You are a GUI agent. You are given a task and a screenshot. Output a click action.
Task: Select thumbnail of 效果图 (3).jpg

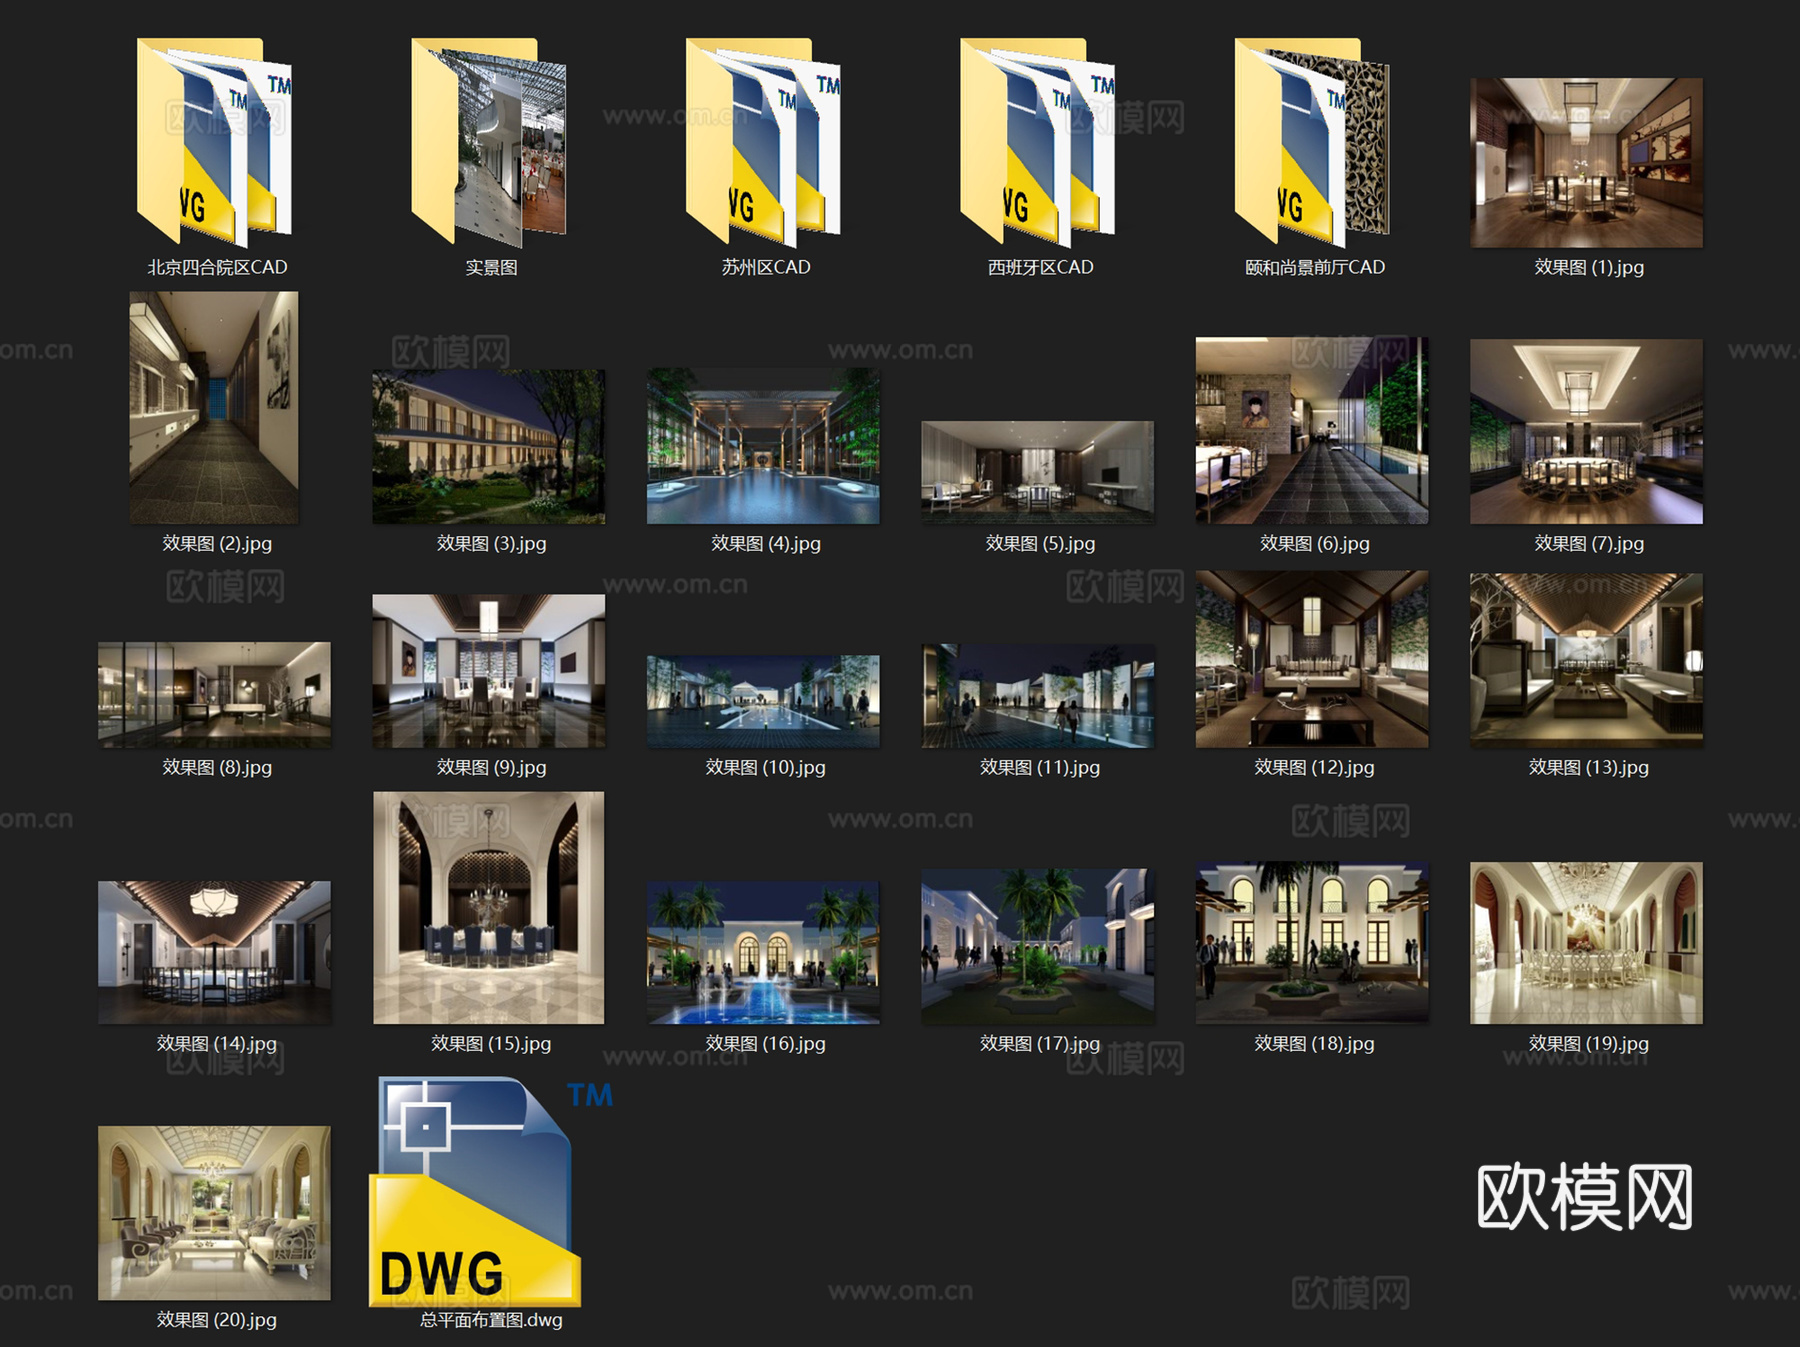(x=489, y=446)
